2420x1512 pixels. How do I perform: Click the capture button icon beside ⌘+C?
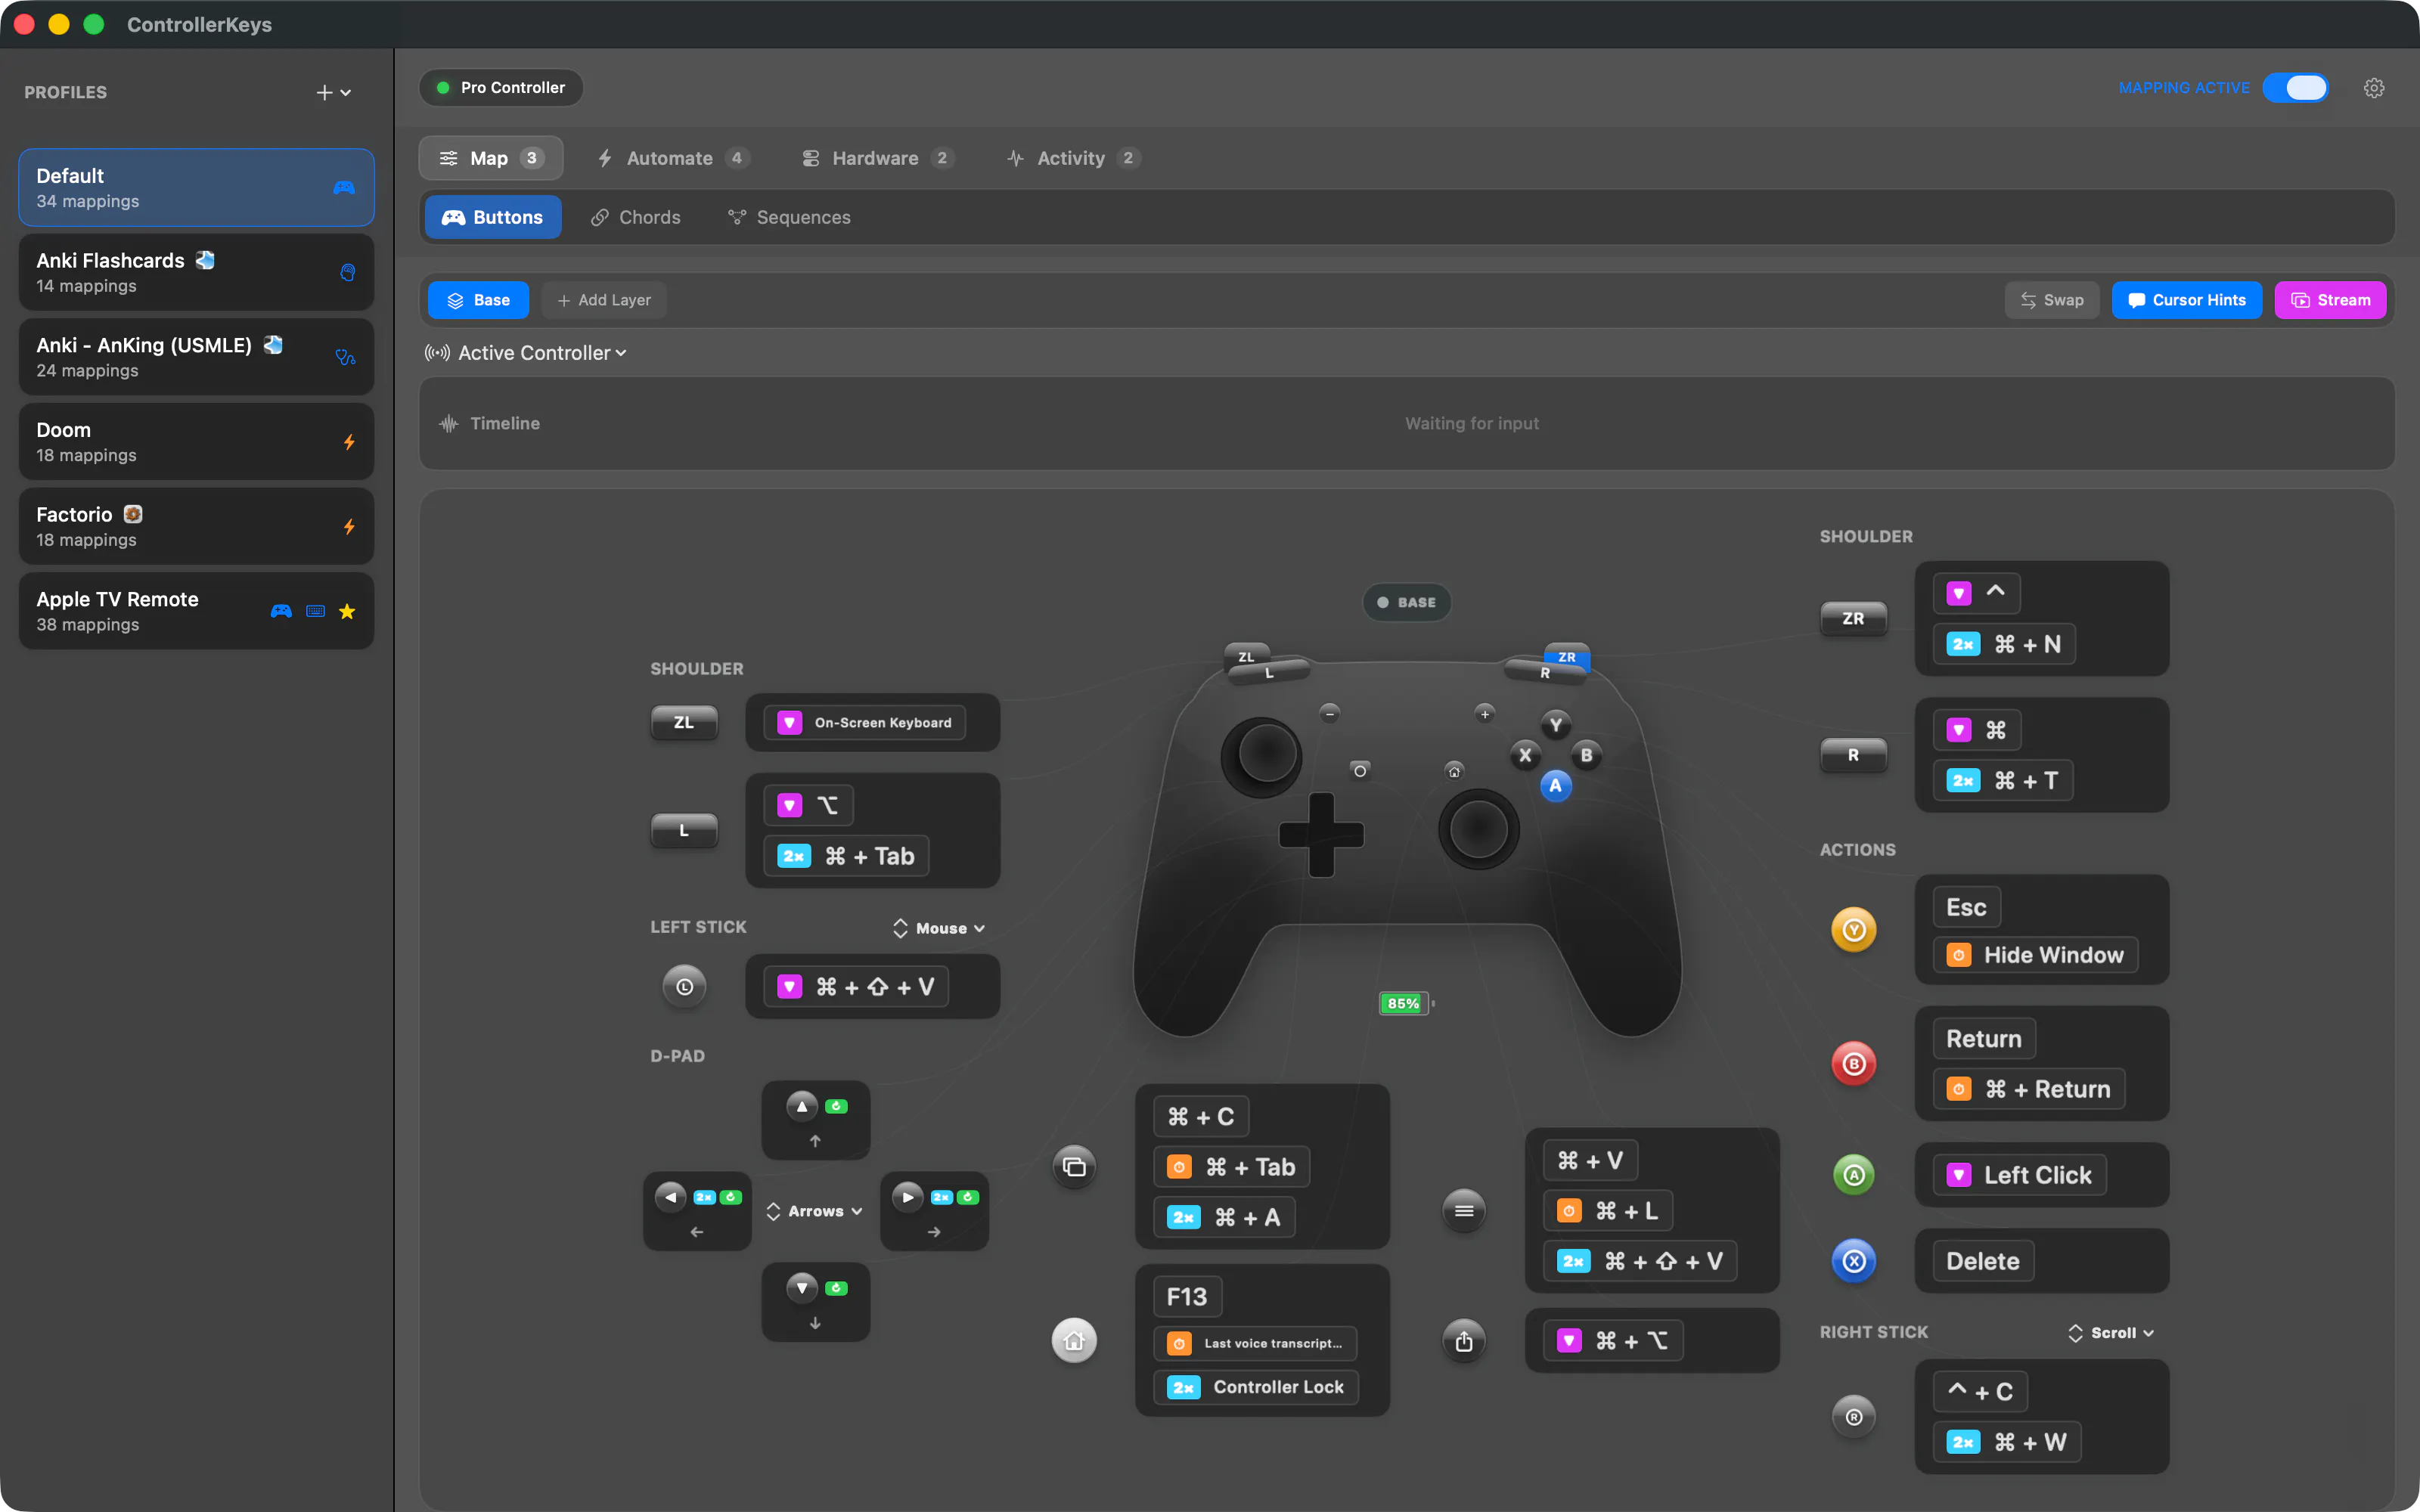pyautogui.click(x=1074, y=1166)
